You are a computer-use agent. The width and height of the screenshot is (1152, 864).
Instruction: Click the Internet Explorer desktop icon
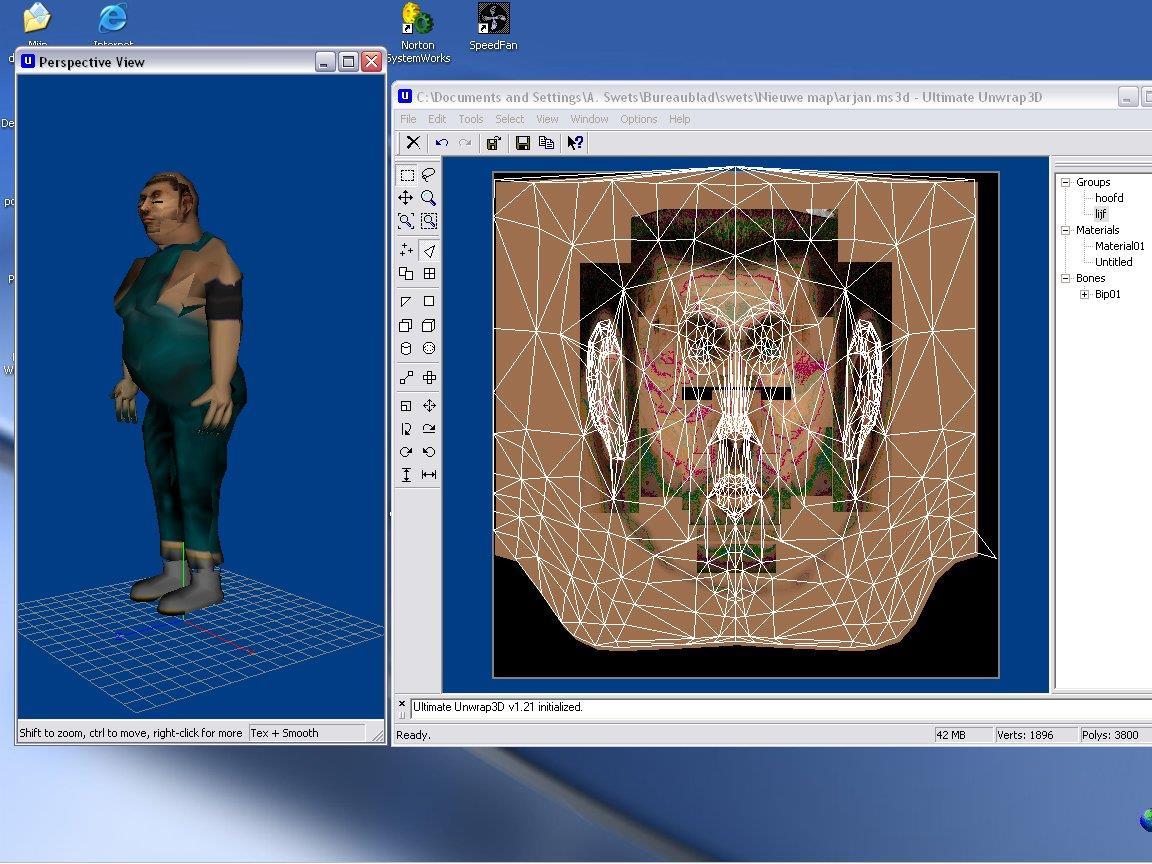[x=113, y=25]
